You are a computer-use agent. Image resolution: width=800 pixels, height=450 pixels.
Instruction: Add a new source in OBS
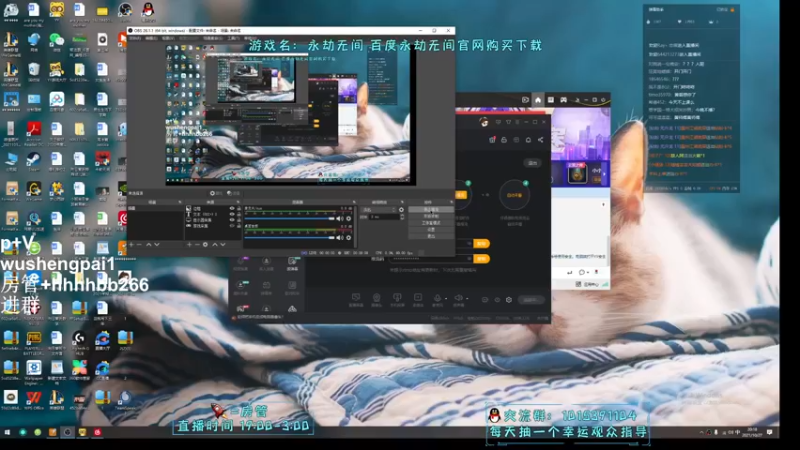(189, 245)
